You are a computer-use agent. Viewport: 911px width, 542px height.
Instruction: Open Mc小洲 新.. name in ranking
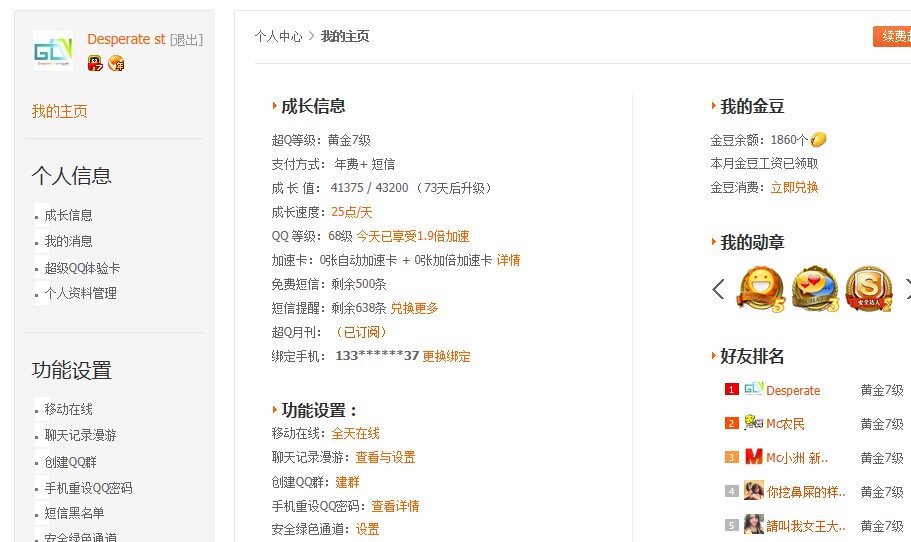tap(797, 458)
